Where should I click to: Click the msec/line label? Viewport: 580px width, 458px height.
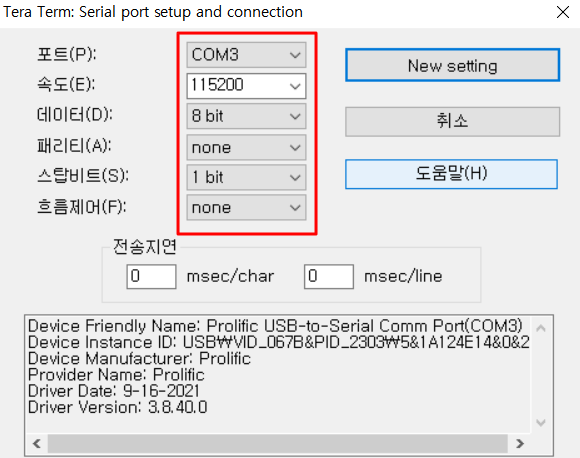tap(403, 276)
